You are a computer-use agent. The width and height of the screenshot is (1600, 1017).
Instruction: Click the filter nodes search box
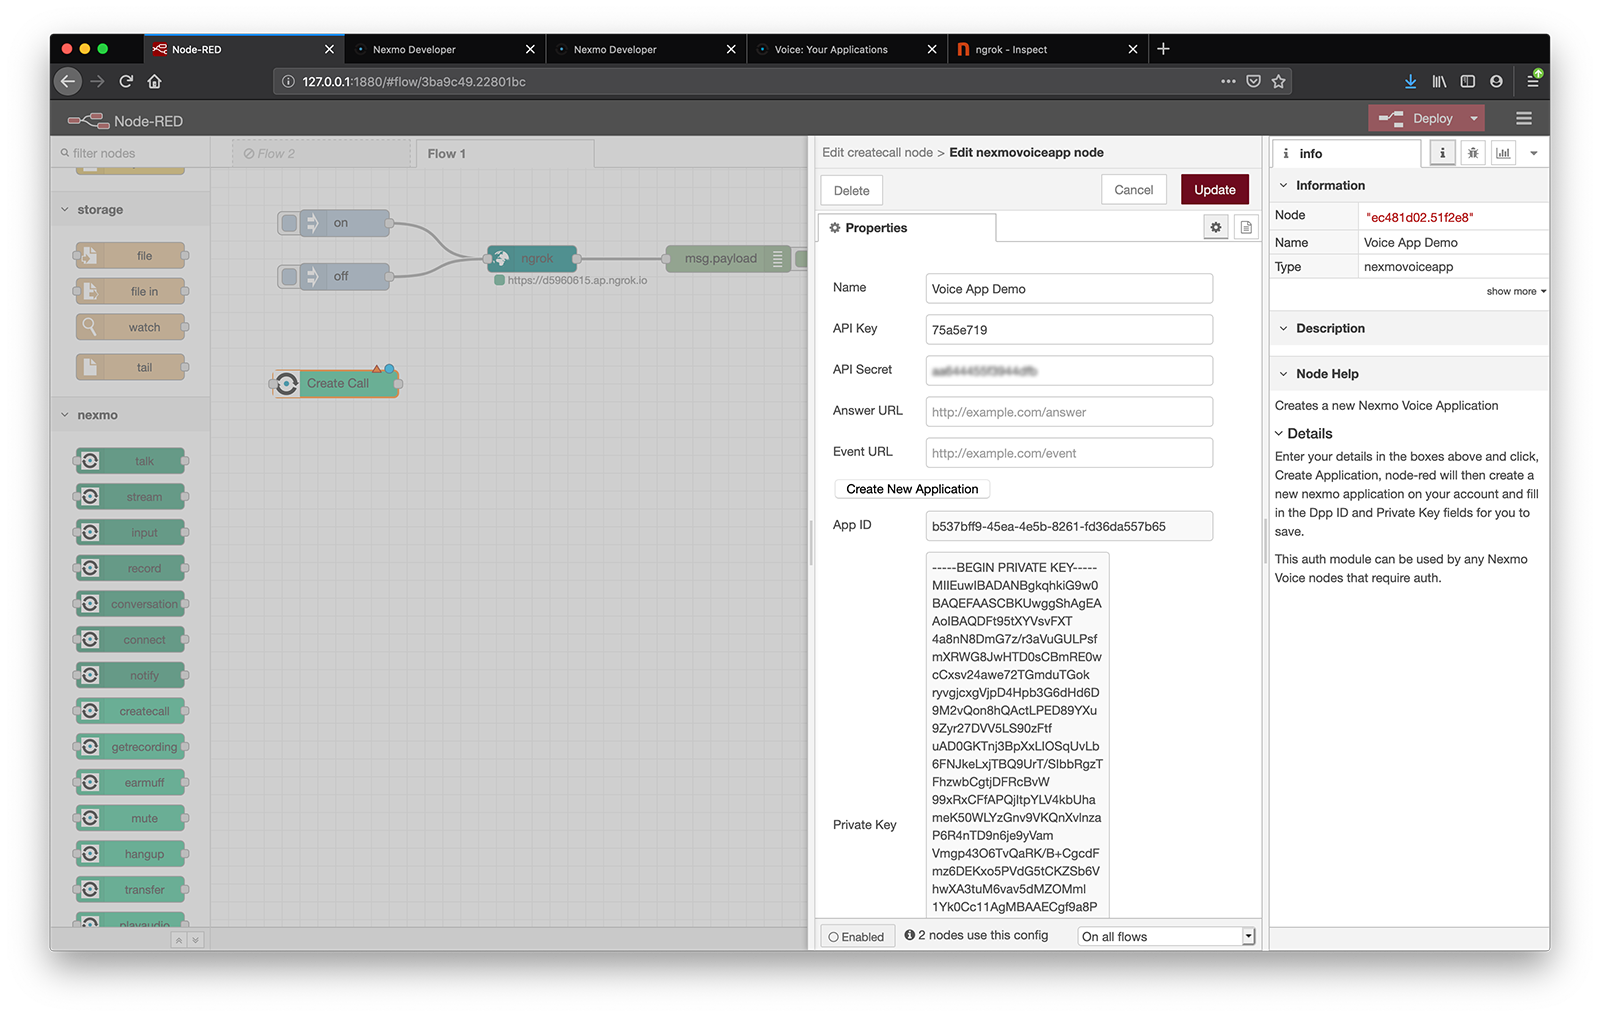(130, 153)
